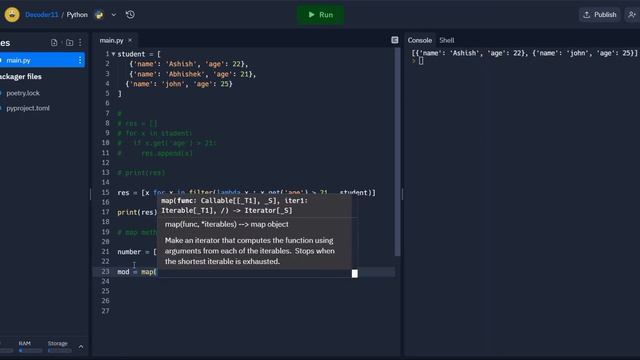Expand the repl name dropdown chevron
Image resolution: width=640 pixels, height=360 pixels.
point(114,15)
